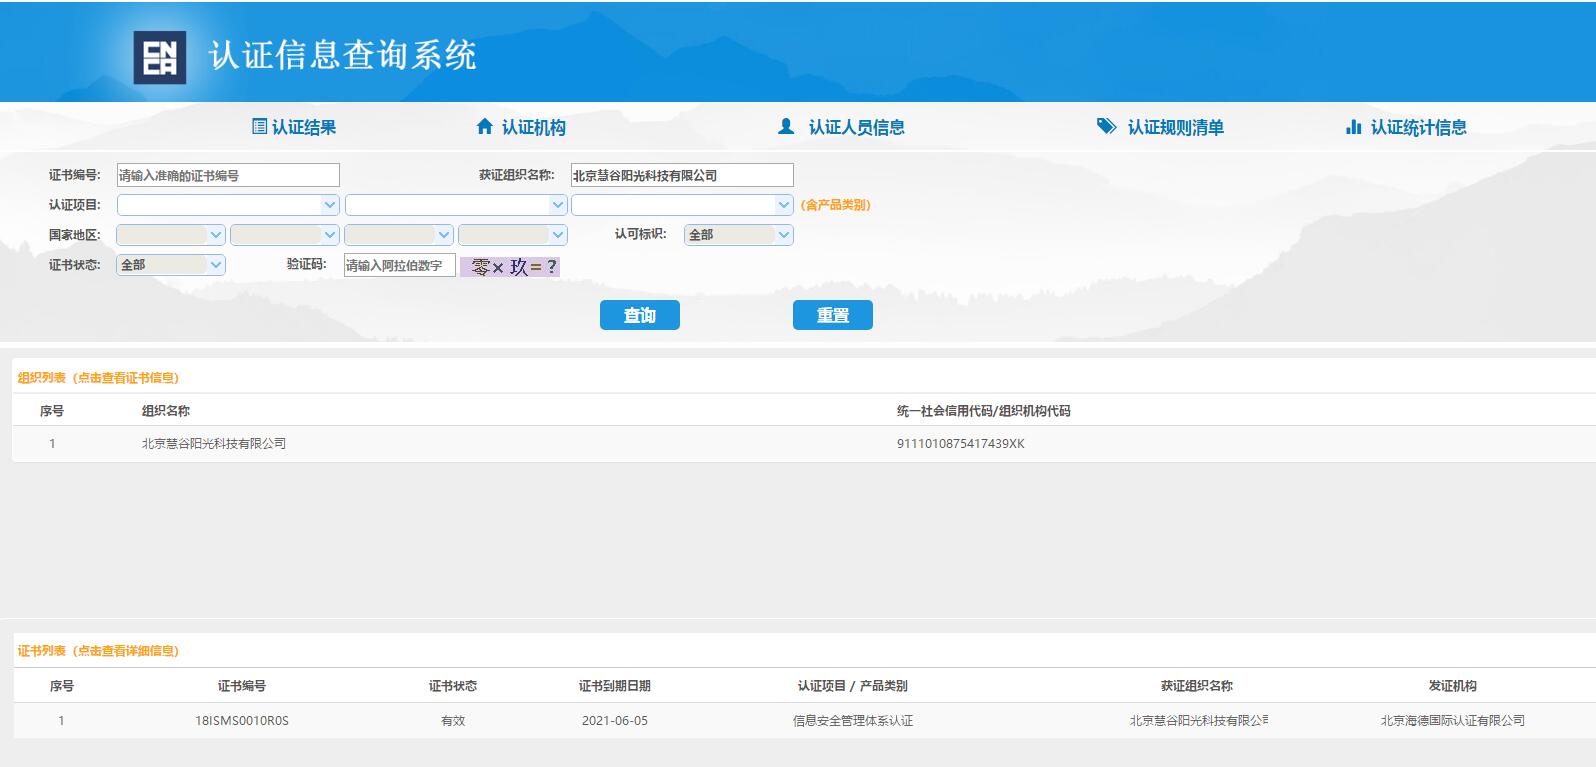Viewport: 1596px width, 767px height.
Task: Click the 获证组织名称 column header in 证书列表
Action: coord(1197,686)
